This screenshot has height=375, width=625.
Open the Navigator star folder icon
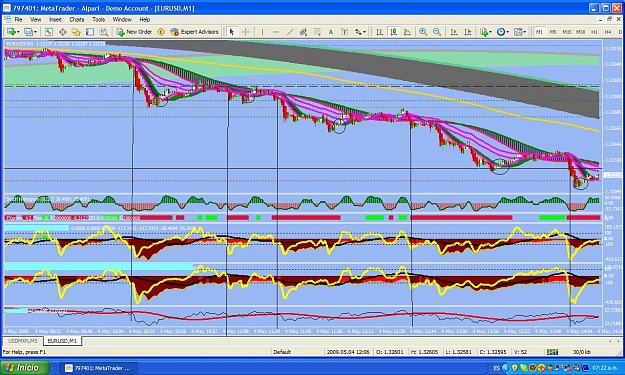coord(76,32)
